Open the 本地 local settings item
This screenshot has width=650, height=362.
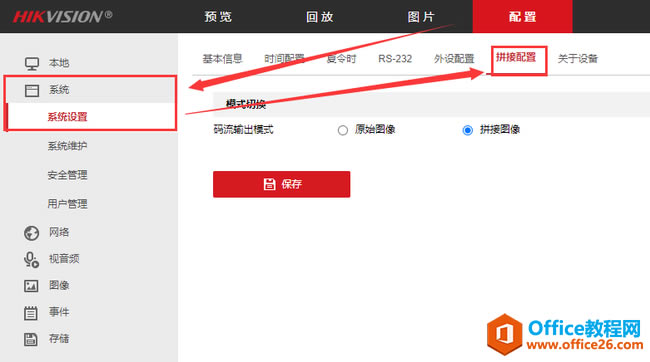point(59,63)
